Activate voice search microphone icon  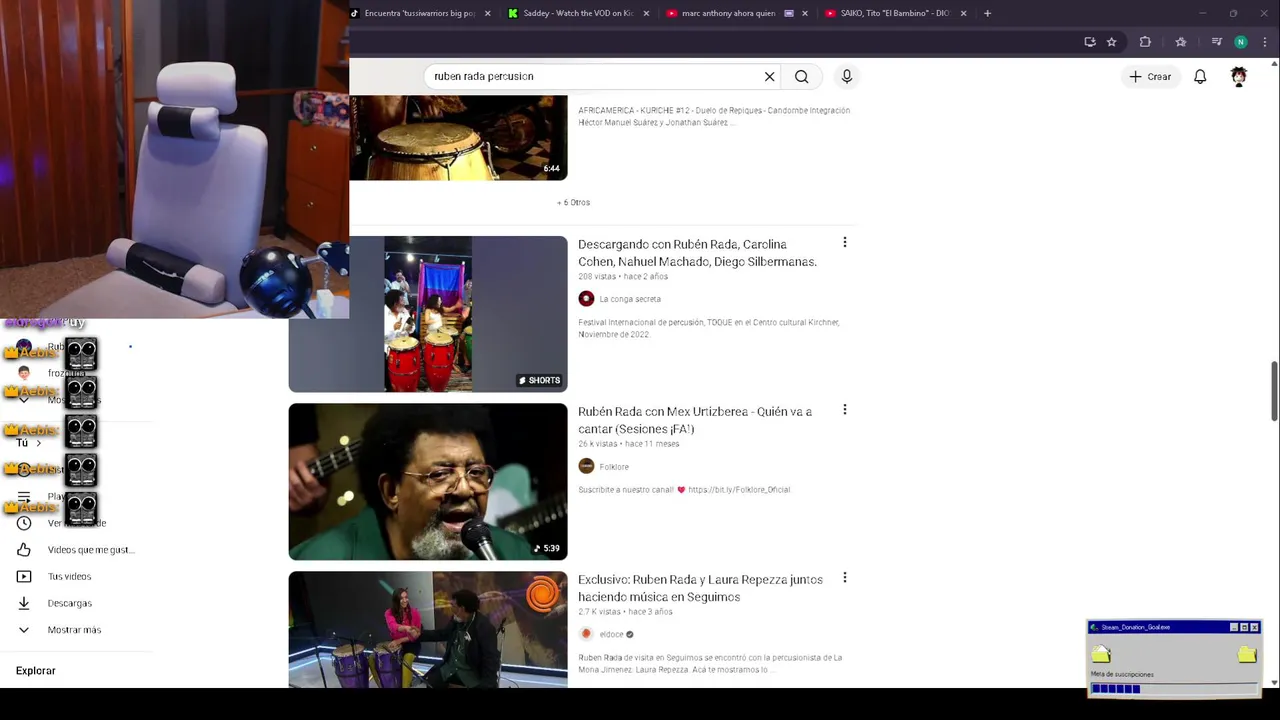(847, 76)
